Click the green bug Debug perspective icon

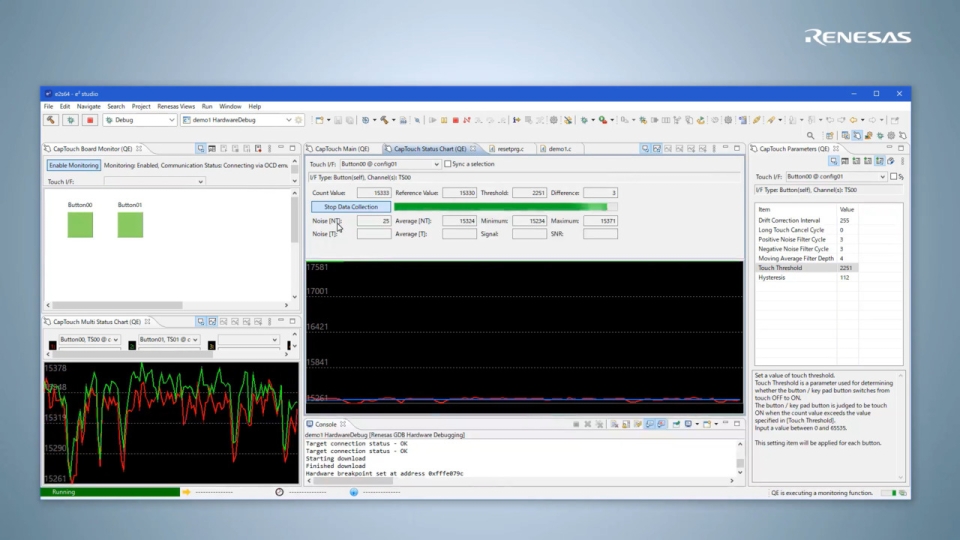(x=880, y=135)
